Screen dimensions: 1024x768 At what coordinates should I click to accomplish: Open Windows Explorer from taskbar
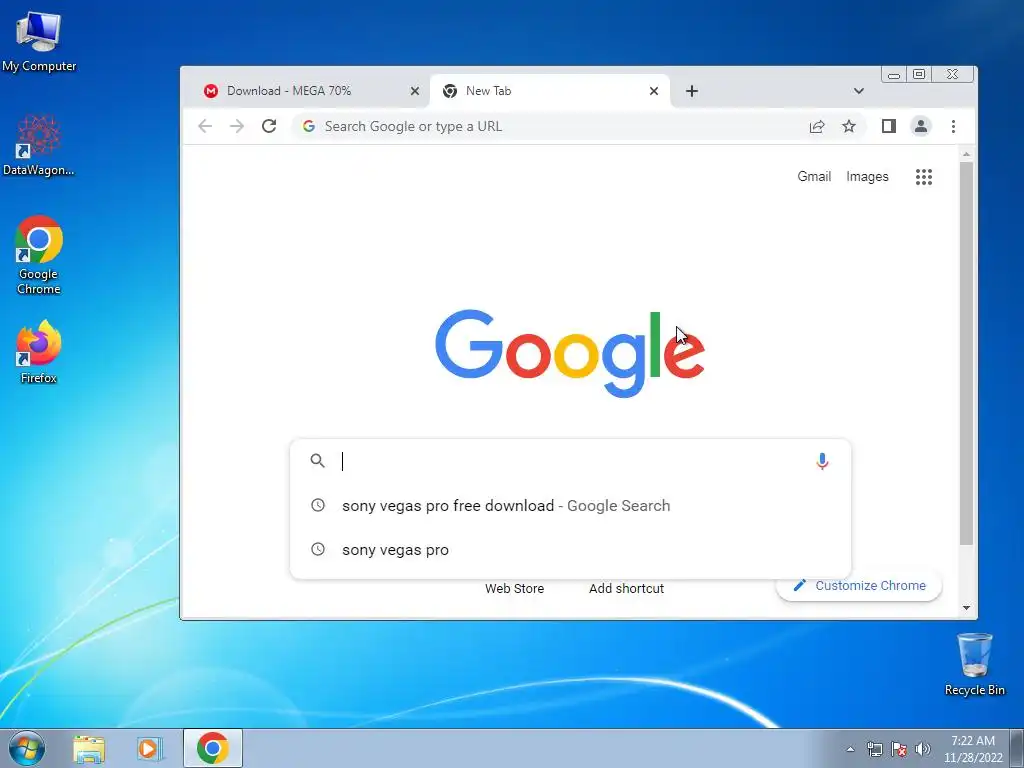click(x=89, y=748)
